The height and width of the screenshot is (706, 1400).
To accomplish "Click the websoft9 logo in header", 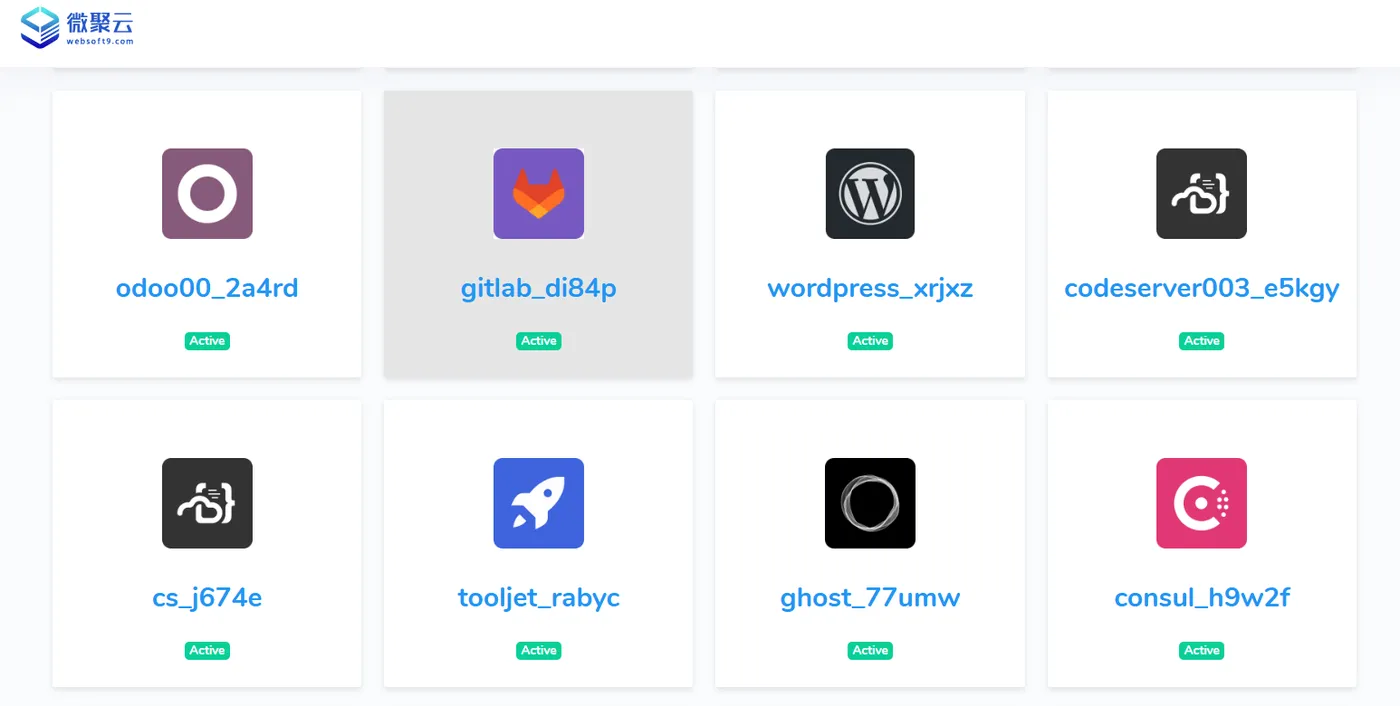I will 77,27.
